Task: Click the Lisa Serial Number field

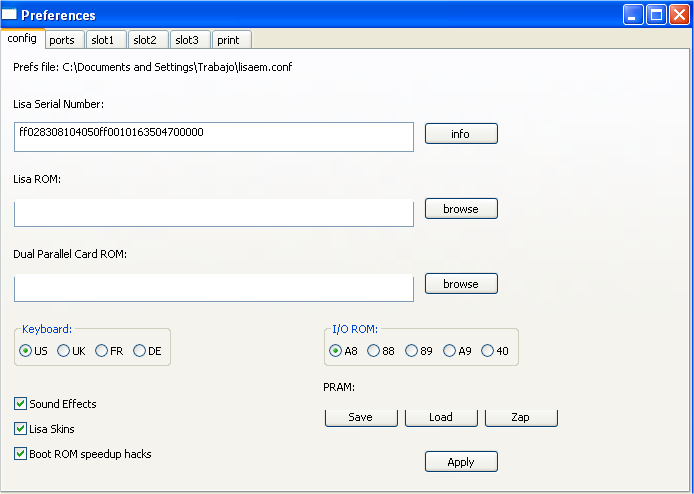Action: (x=214, y=137)
